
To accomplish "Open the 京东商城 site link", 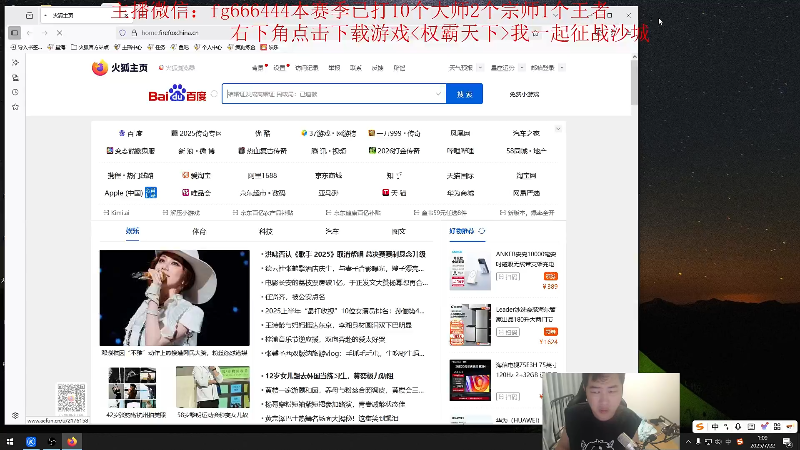I will coord(329,176).
